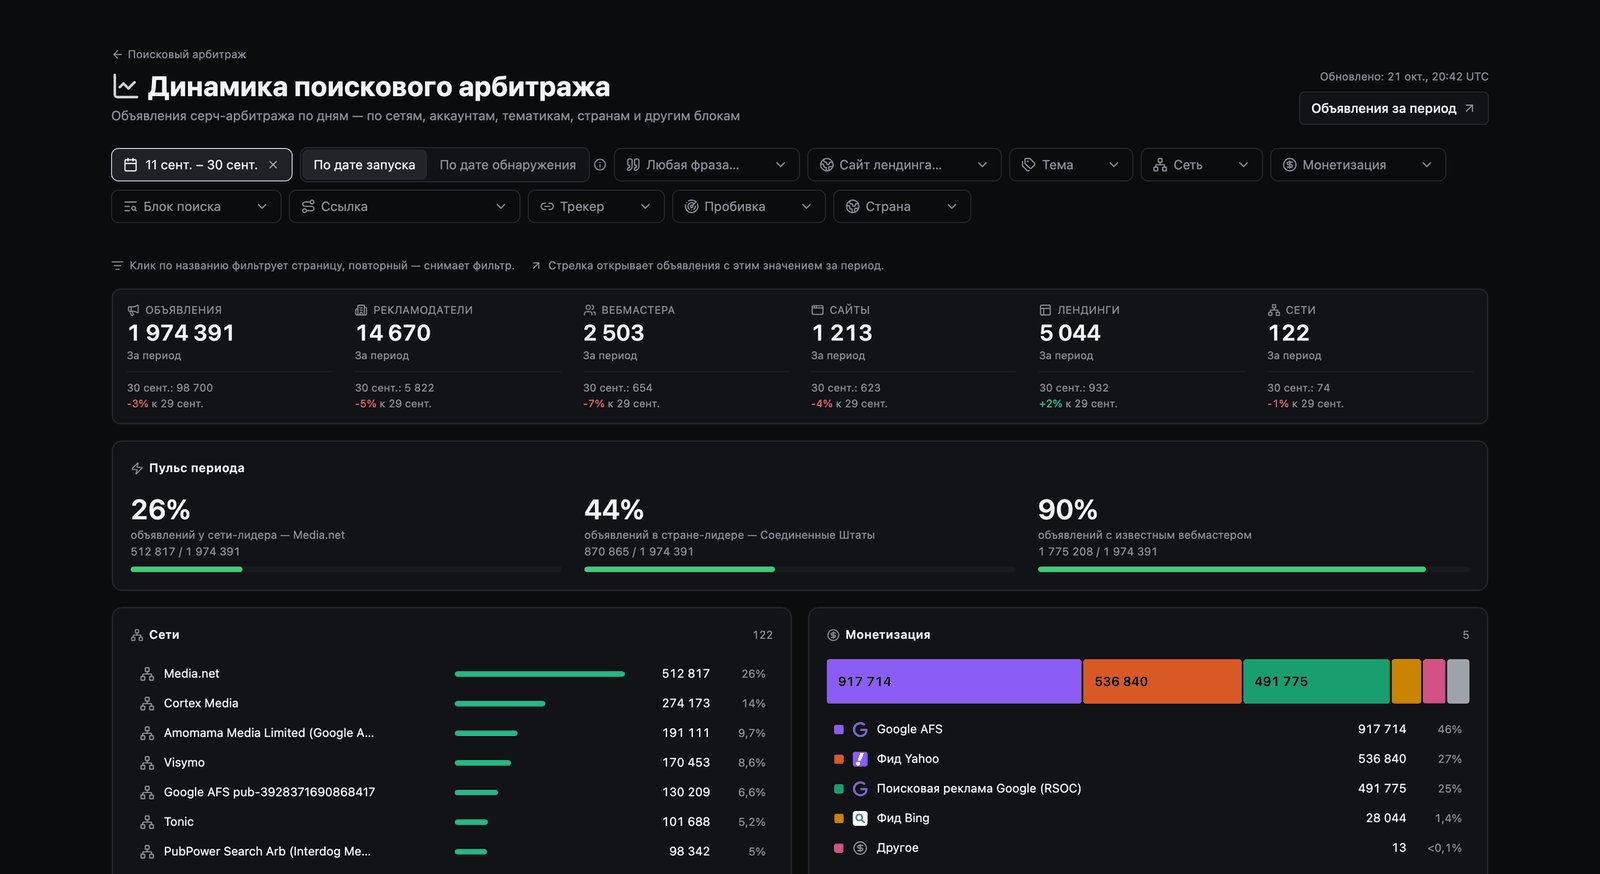Click the lightning icon by Пульс периода

coord(137,468)
